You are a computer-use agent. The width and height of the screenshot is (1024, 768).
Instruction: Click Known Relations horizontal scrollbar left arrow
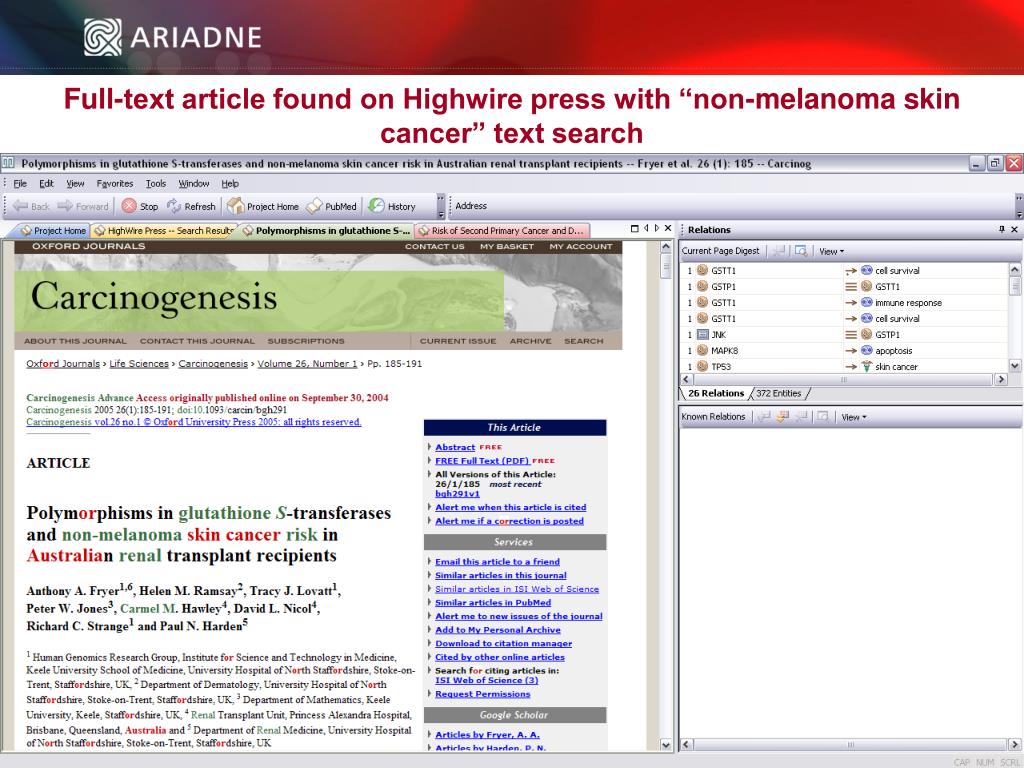coord(686,744)
